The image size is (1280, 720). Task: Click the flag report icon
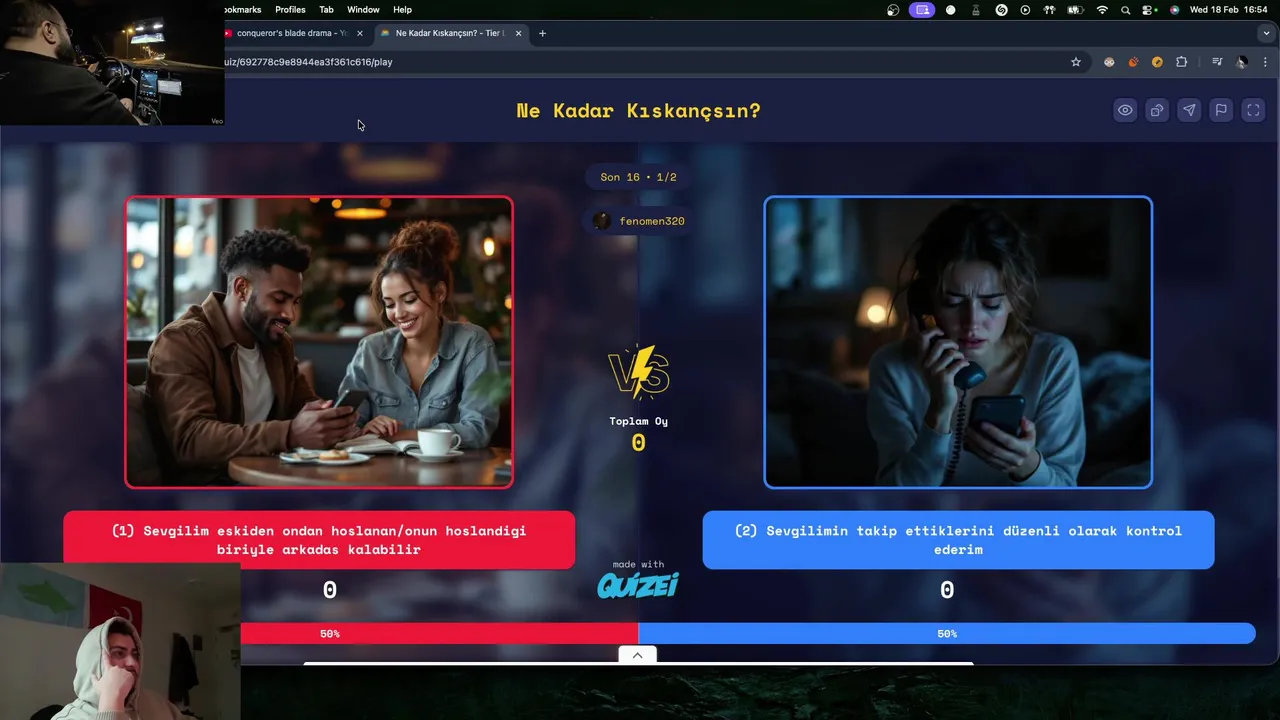1221,111
